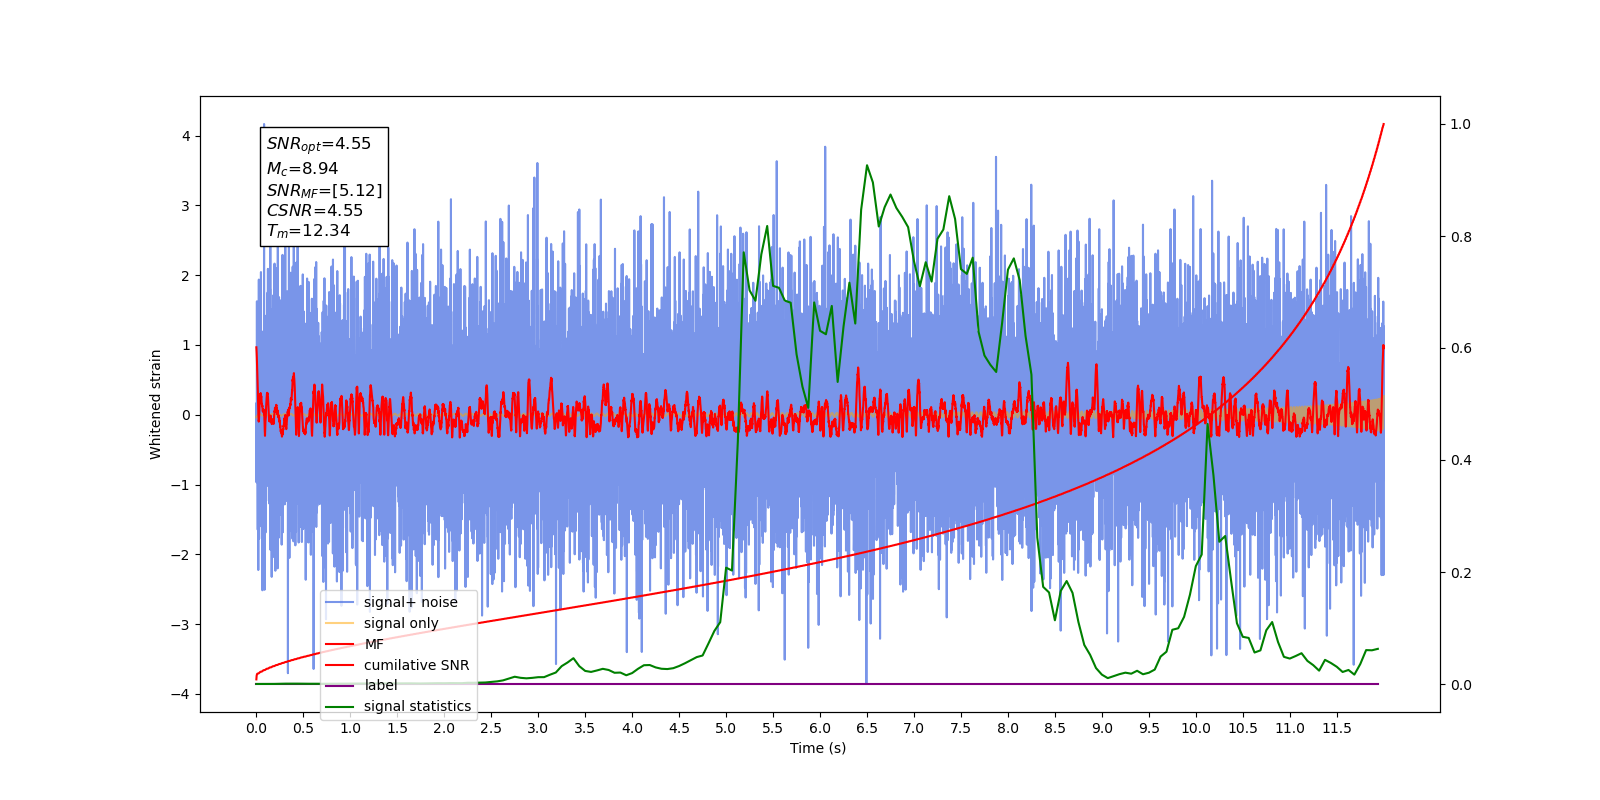Click the x-axis tick label 11.5
1600x800 pixels.
click(1337, 728)
